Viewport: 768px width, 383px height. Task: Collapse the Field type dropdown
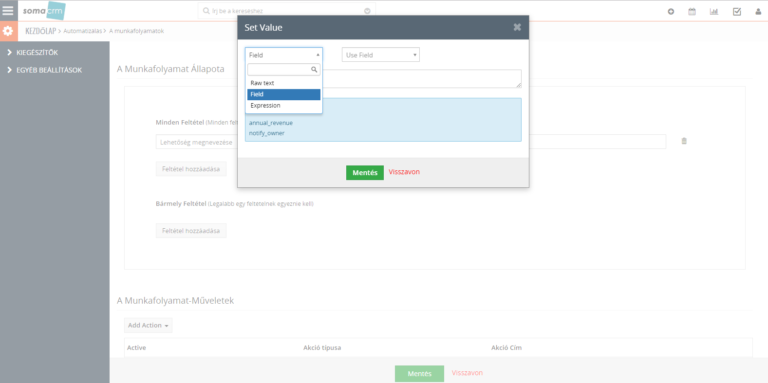pos(284,55)
